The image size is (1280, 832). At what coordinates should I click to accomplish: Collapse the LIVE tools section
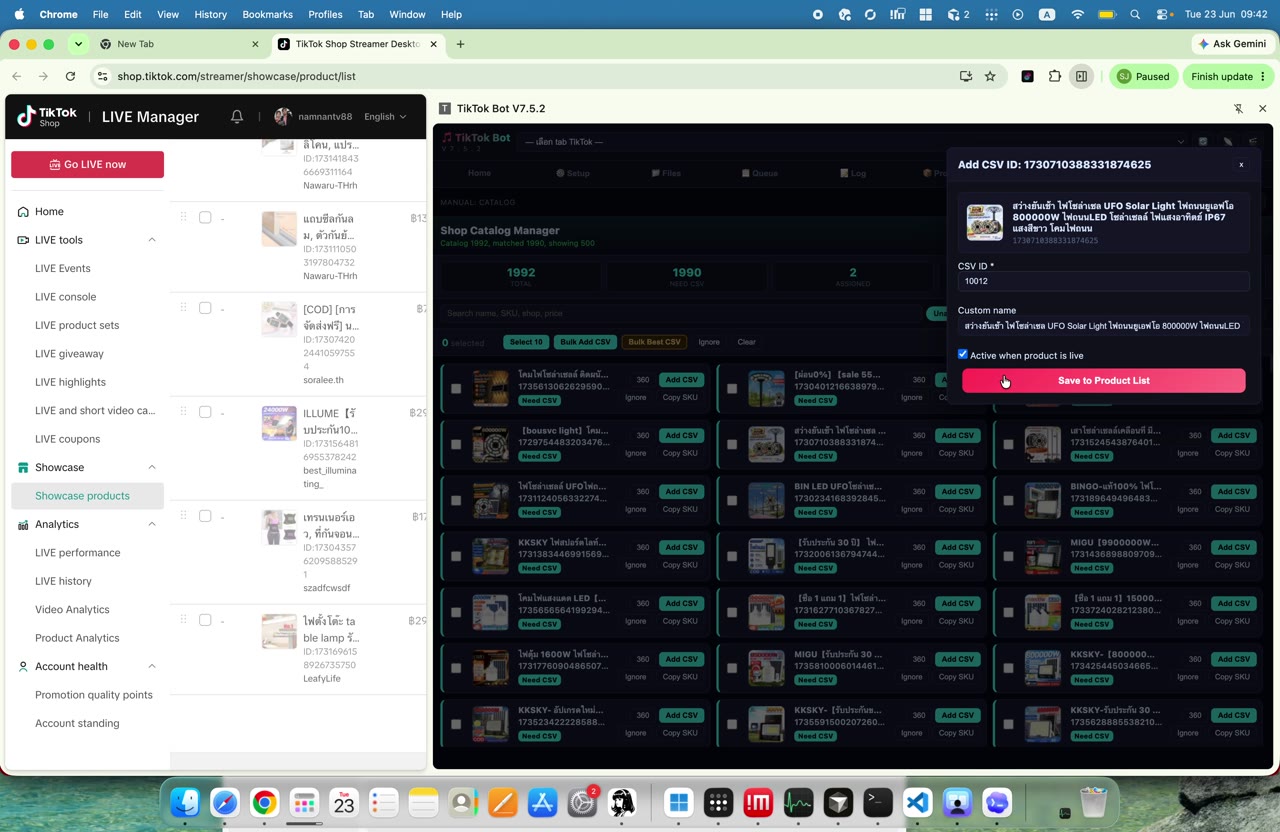click(152, 240)
